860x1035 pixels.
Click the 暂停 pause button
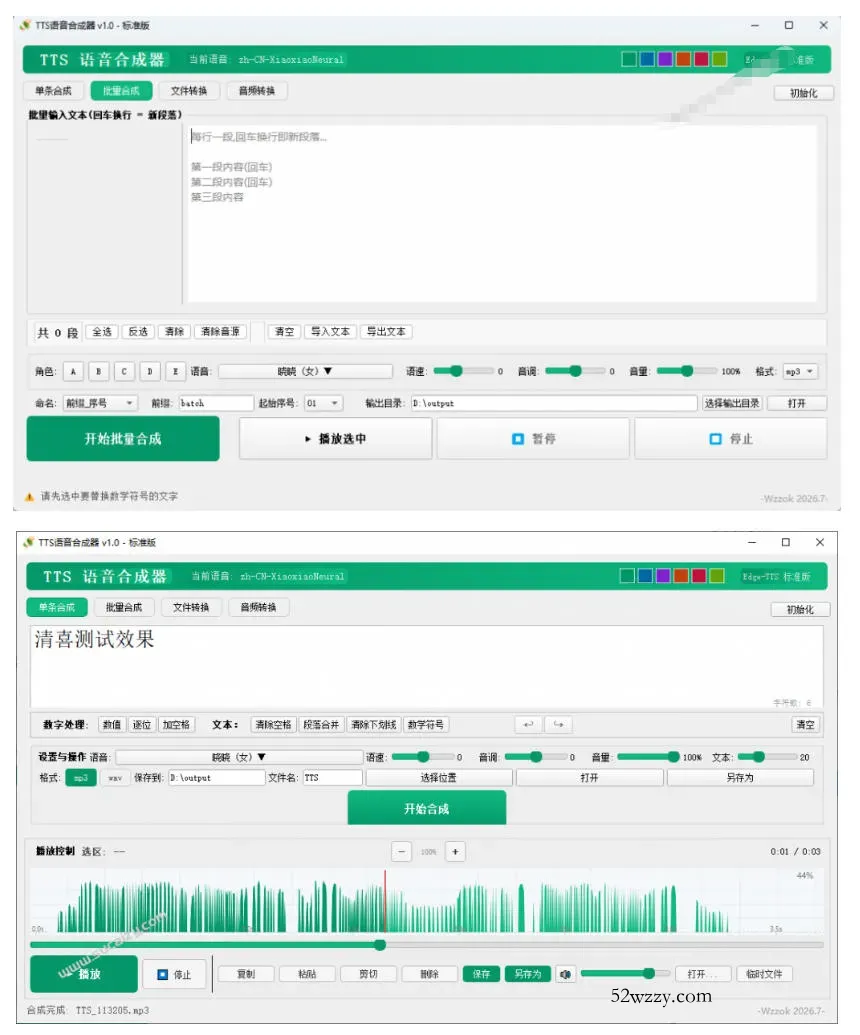click(533, 439)
